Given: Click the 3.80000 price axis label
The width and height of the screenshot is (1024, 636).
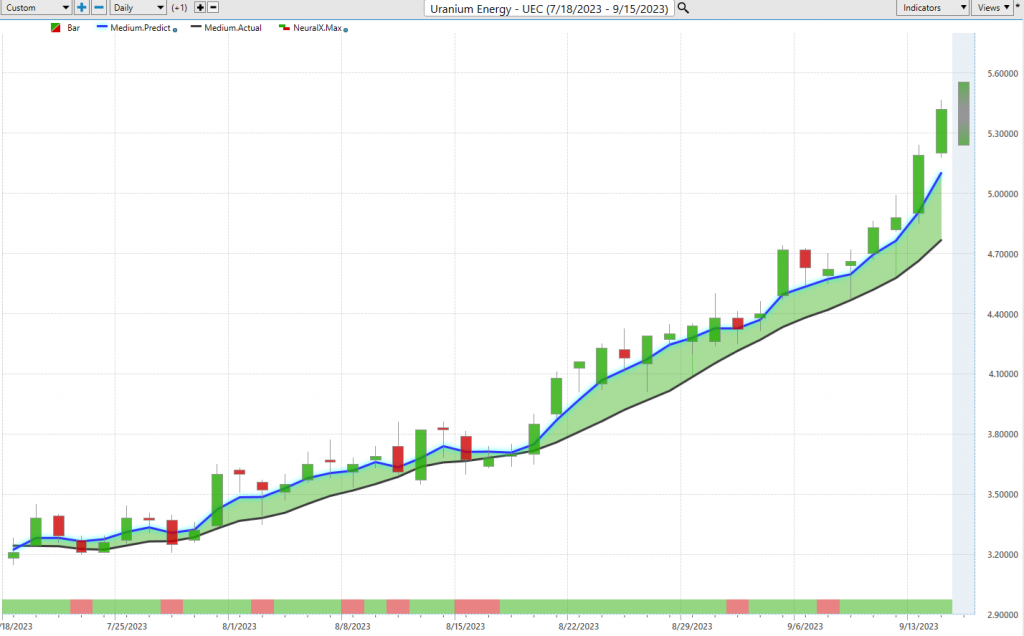Looking at the screenshot, I should [x=1002, y=434].
